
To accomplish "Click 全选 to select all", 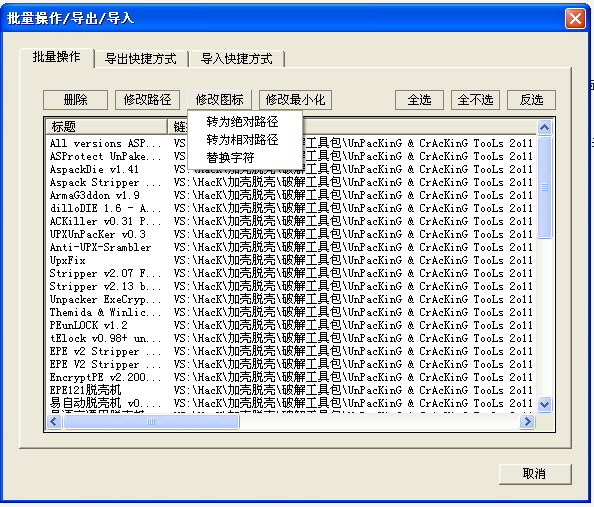I will tap(419, 100).
